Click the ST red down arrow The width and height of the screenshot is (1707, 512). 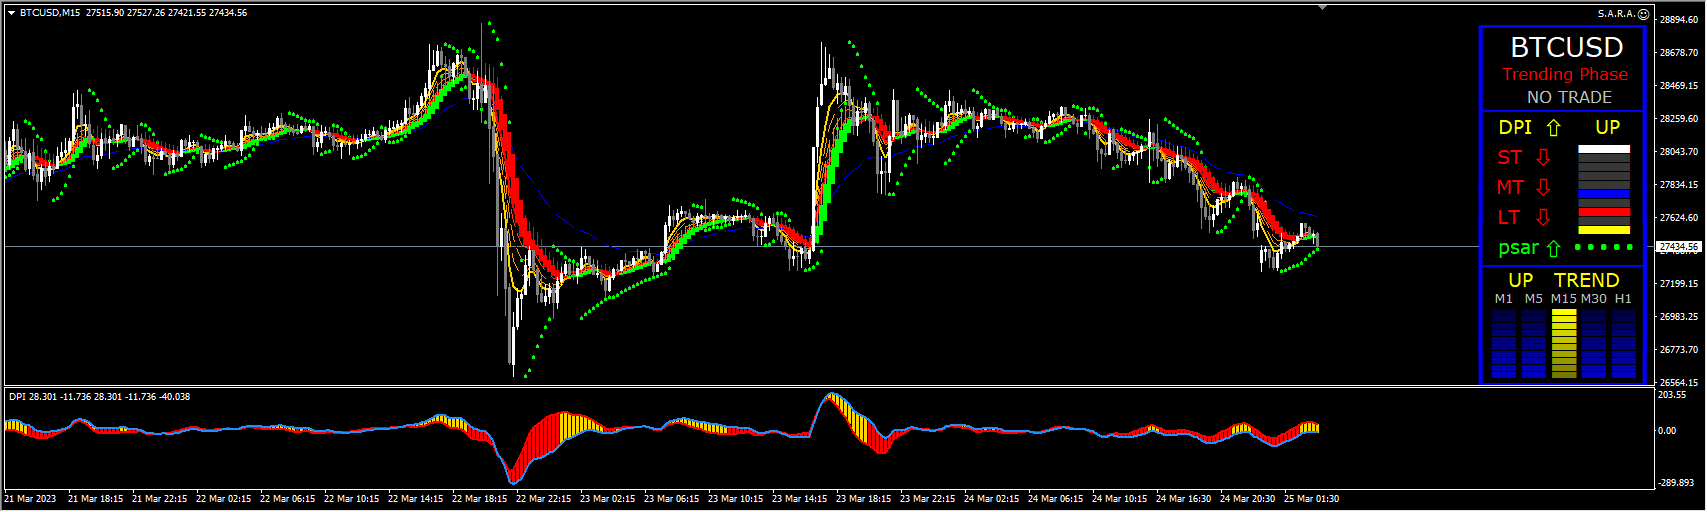pyautogui.click(x=1543, y=158)
